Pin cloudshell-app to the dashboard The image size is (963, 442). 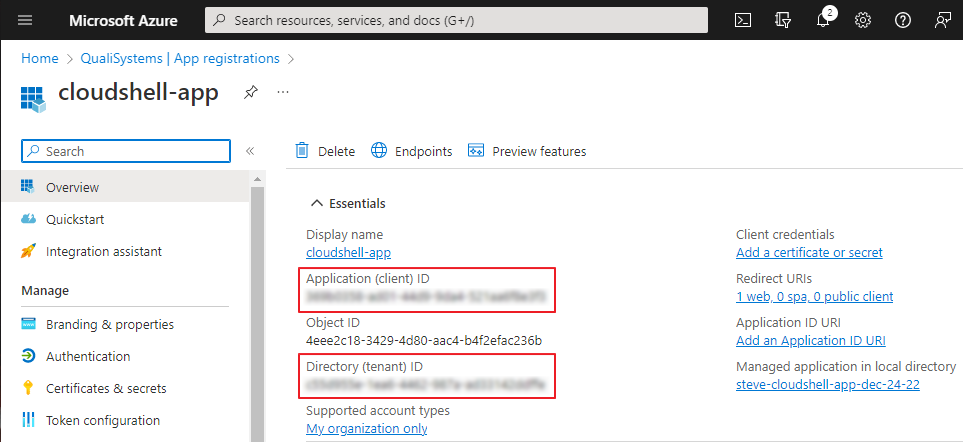click(x=251, y=92)
